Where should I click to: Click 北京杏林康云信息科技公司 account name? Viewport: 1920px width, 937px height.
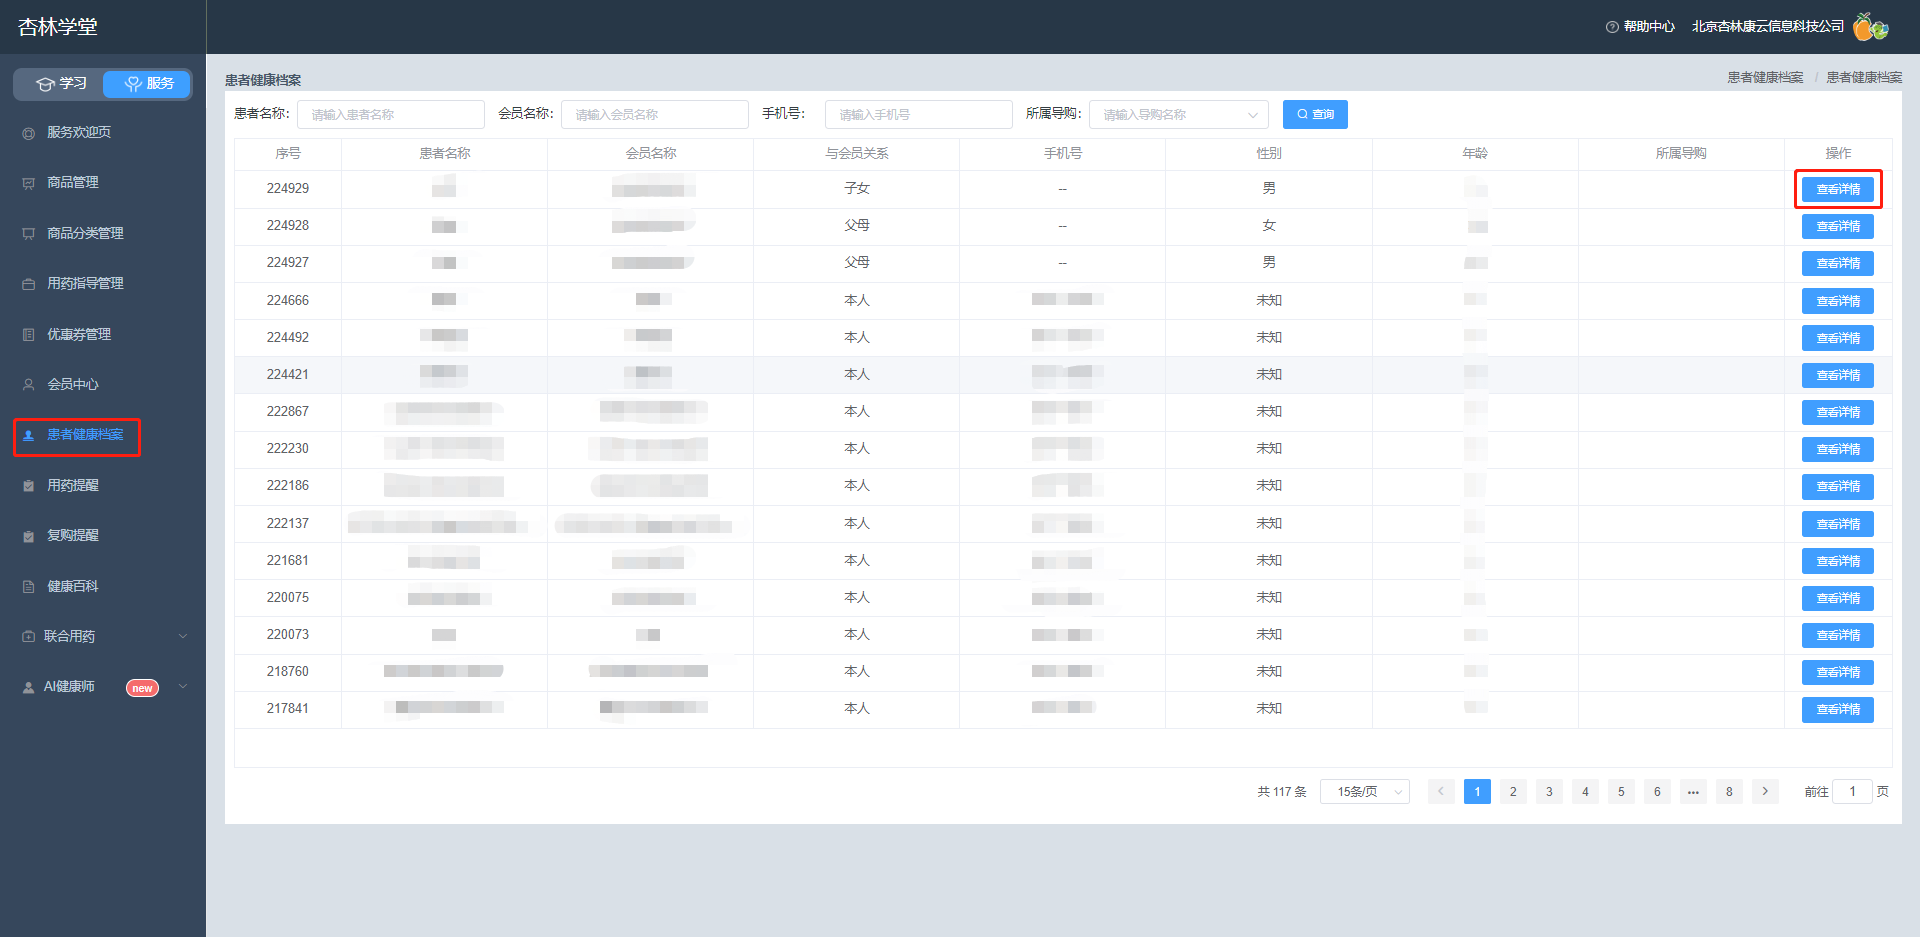click(x=1768, y=27)
